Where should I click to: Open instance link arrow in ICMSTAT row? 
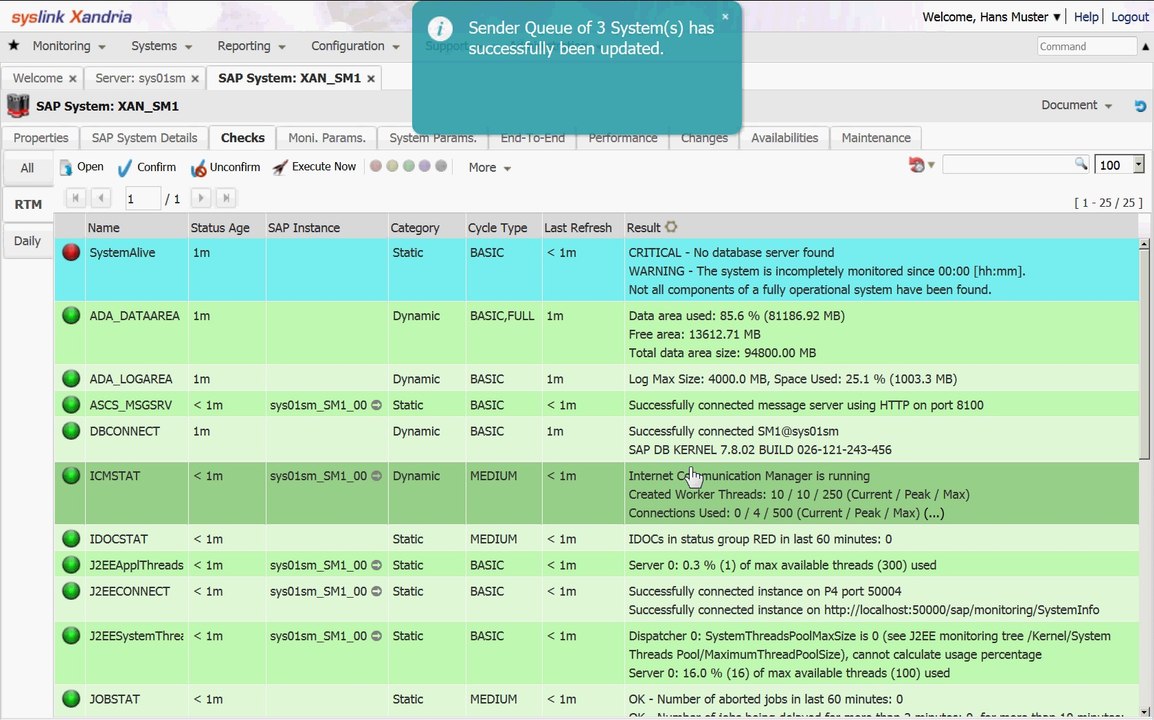tap(376, 476)
